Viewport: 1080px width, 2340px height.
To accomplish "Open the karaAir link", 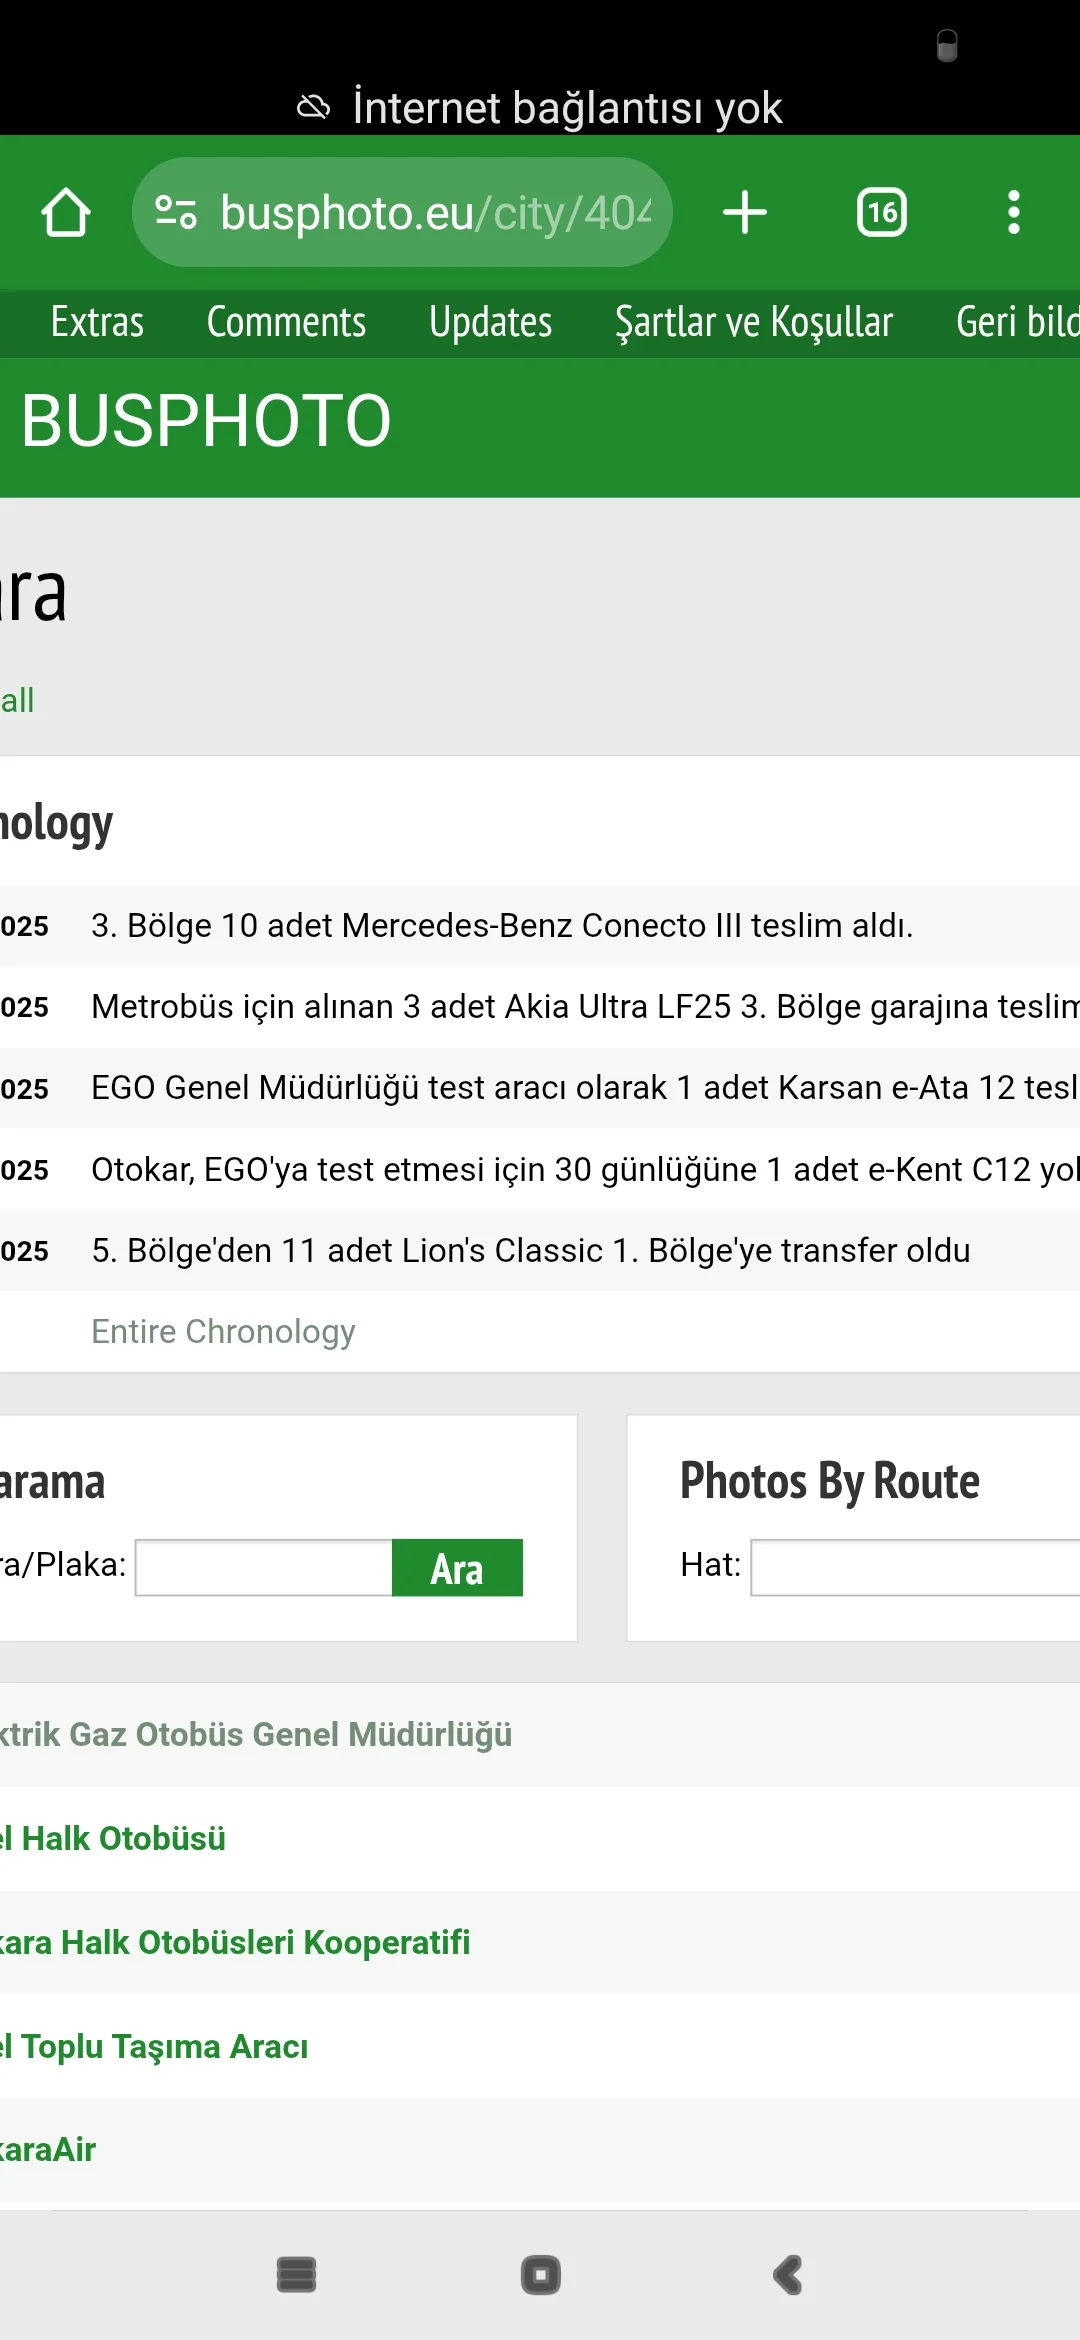I will (48, 2149).
